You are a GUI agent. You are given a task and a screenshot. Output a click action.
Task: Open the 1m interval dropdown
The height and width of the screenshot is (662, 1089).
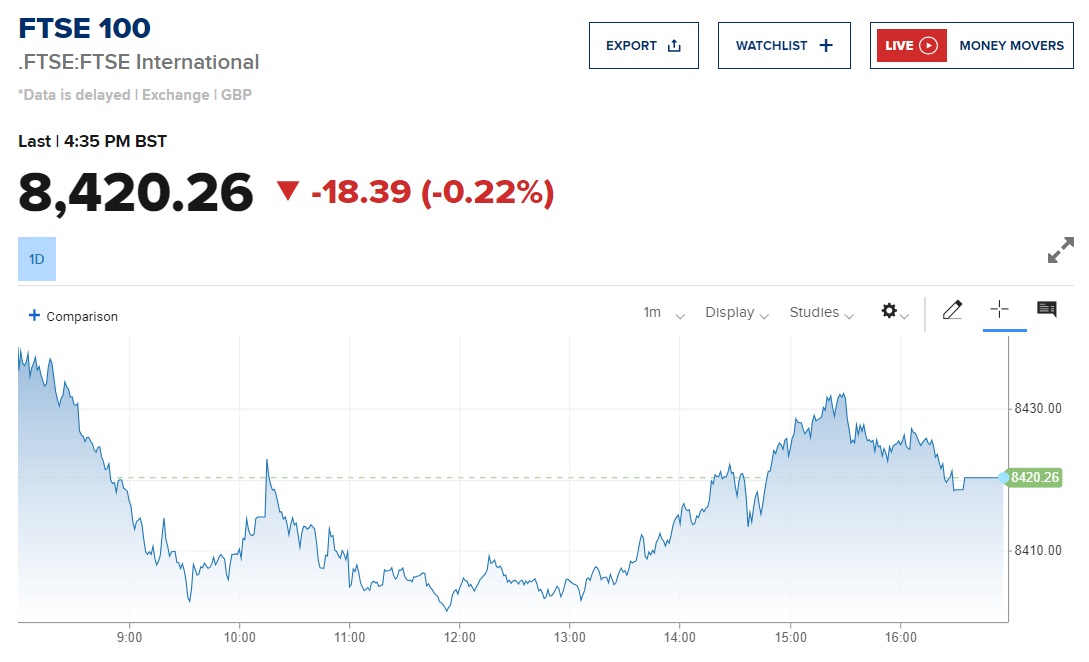tap(664, 313)
